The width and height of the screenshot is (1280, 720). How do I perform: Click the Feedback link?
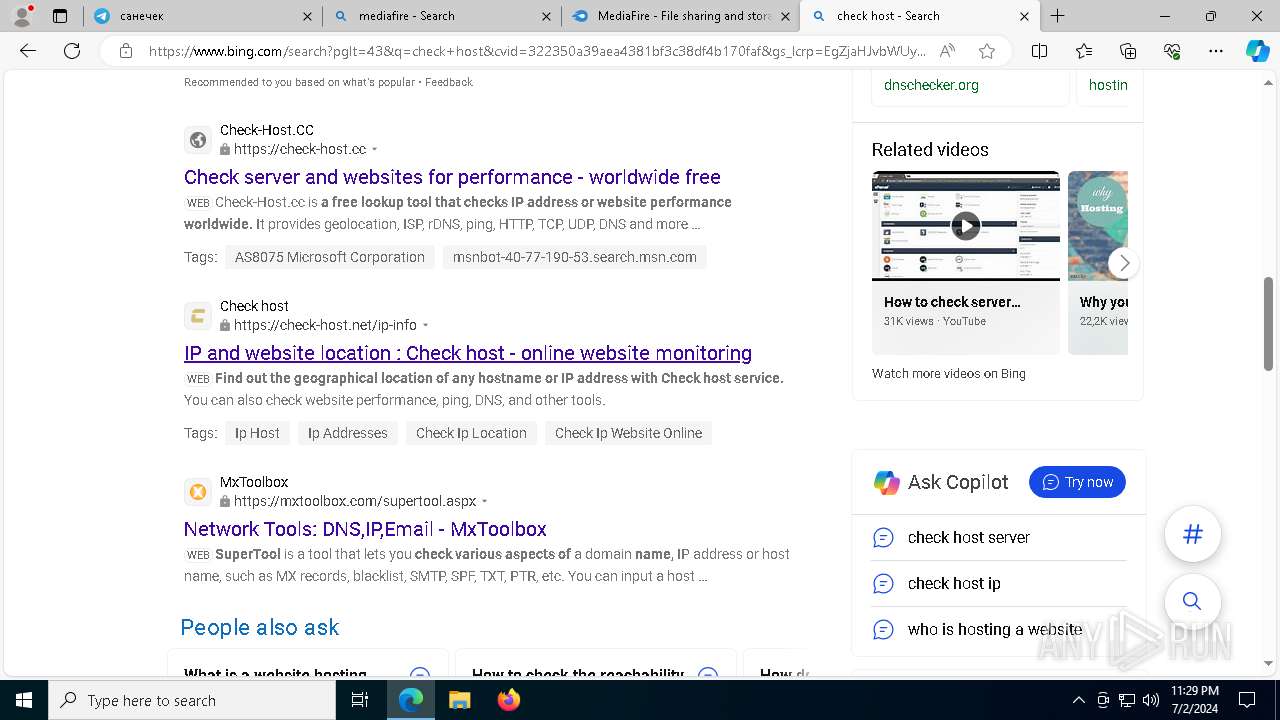pos(449,82)
